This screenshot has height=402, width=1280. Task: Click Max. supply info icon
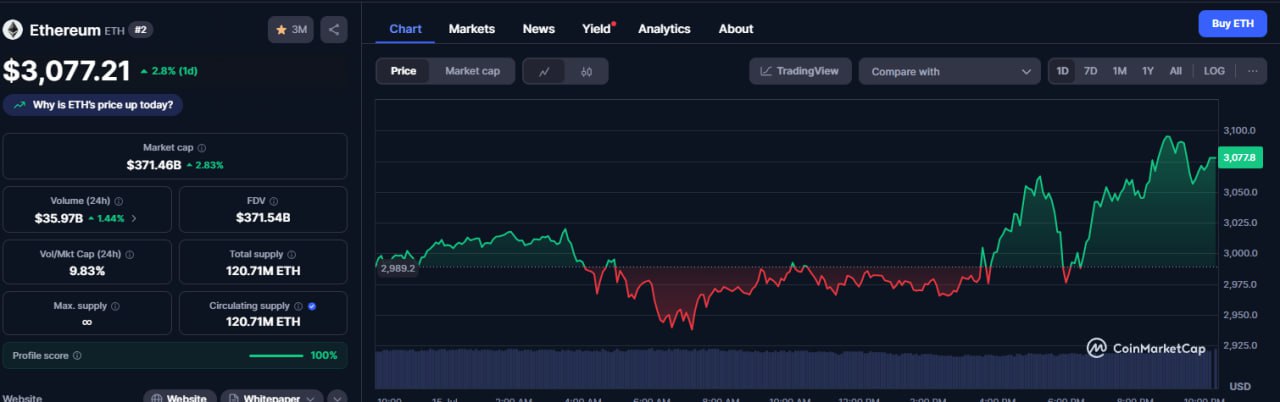coord(115,306)
